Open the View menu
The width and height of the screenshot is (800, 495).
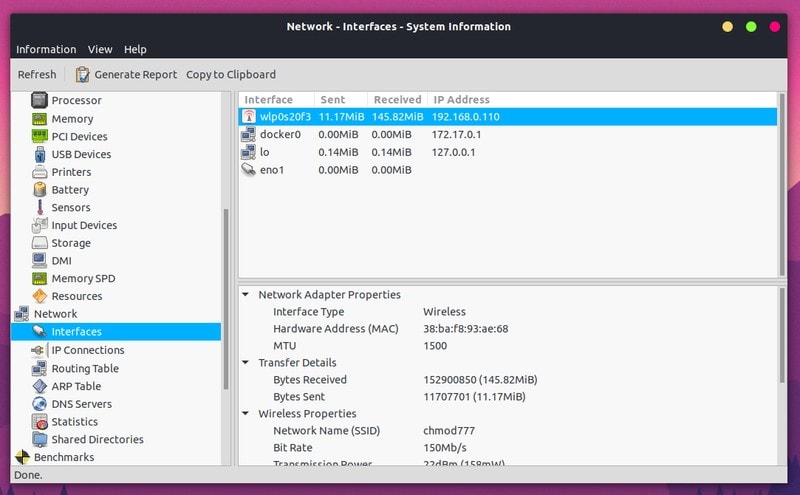click(x=100, y=50)
